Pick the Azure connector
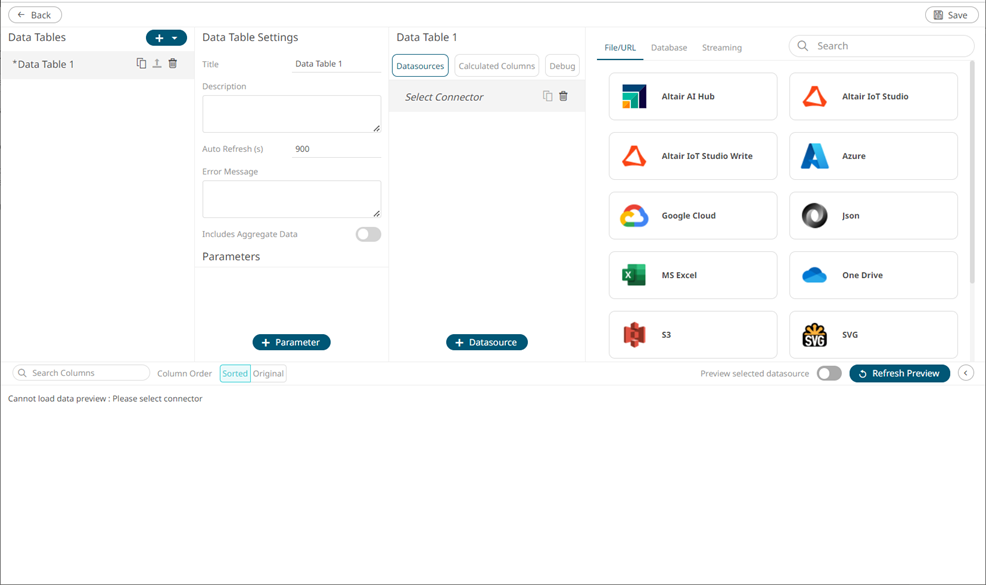Screen dimensions: 986x585 (872, 156)
